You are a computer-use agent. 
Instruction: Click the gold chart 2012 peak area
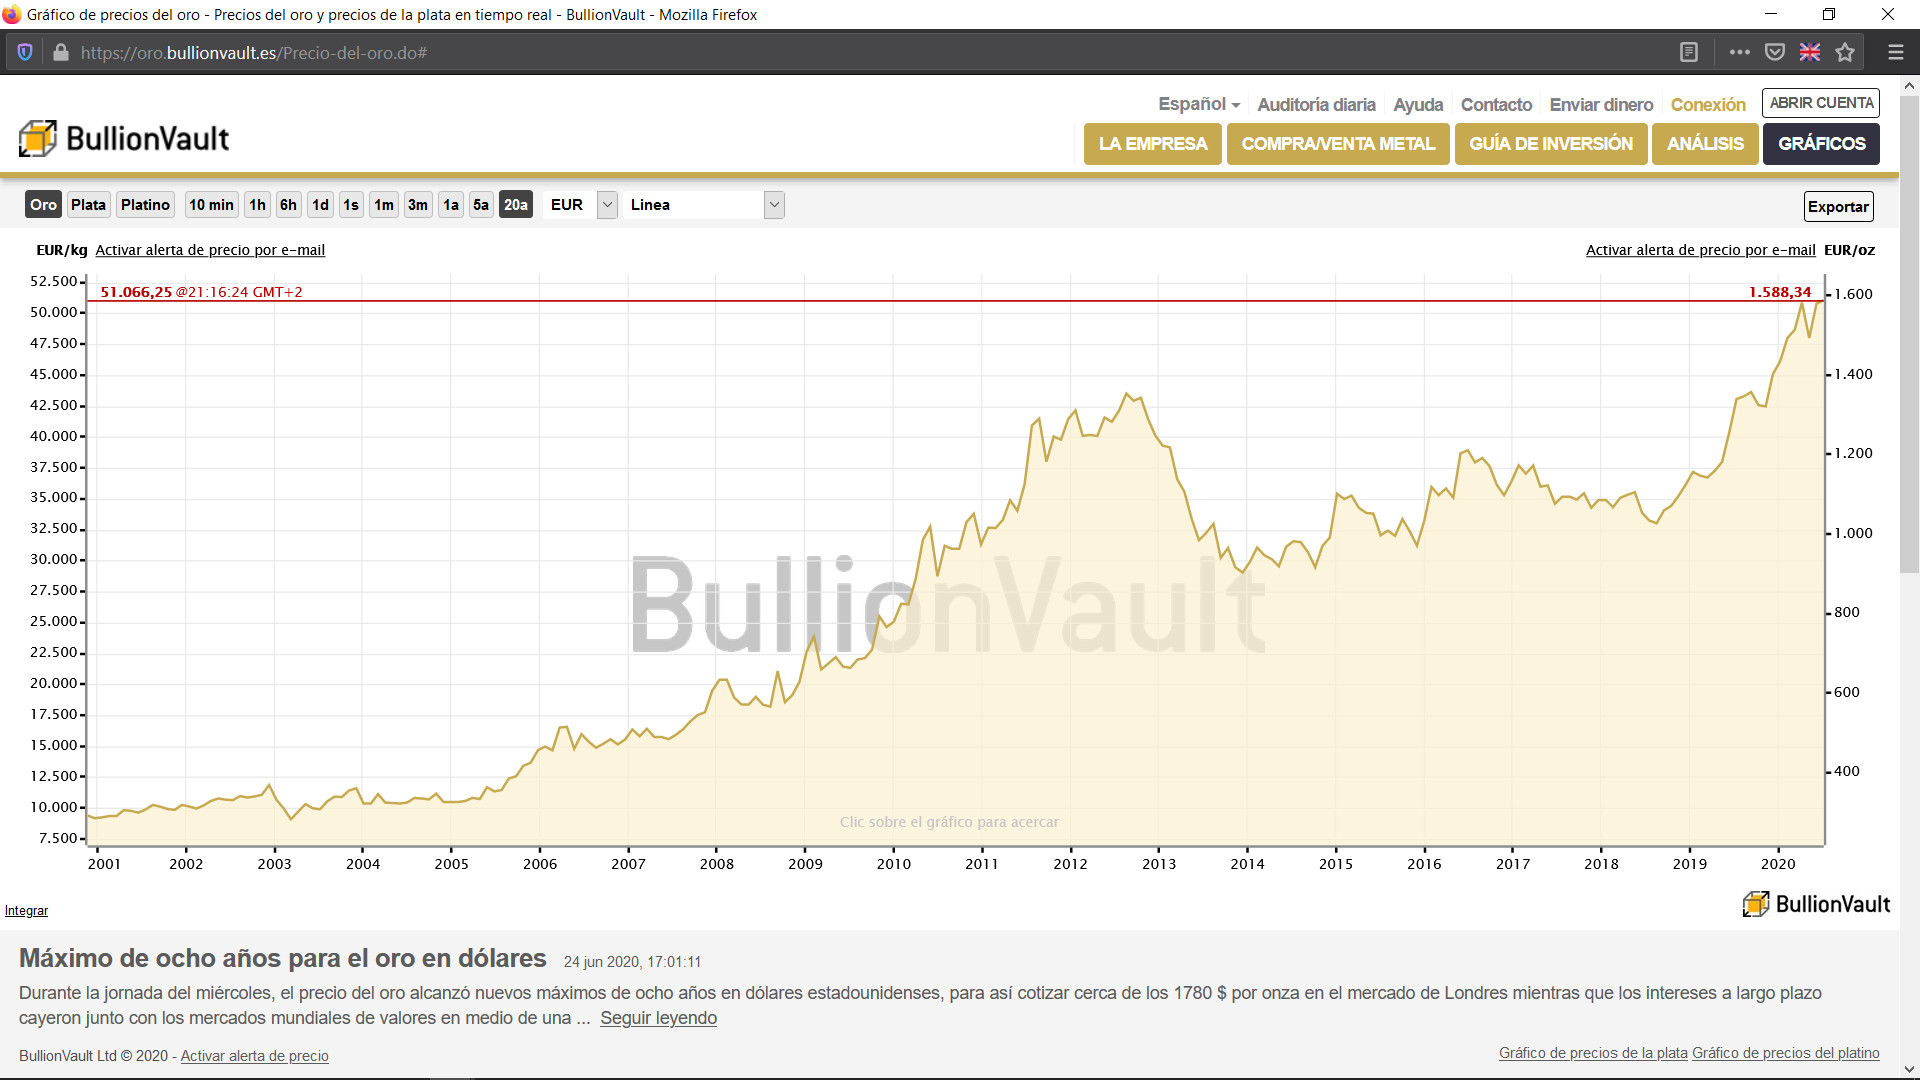pos(1127,396)
